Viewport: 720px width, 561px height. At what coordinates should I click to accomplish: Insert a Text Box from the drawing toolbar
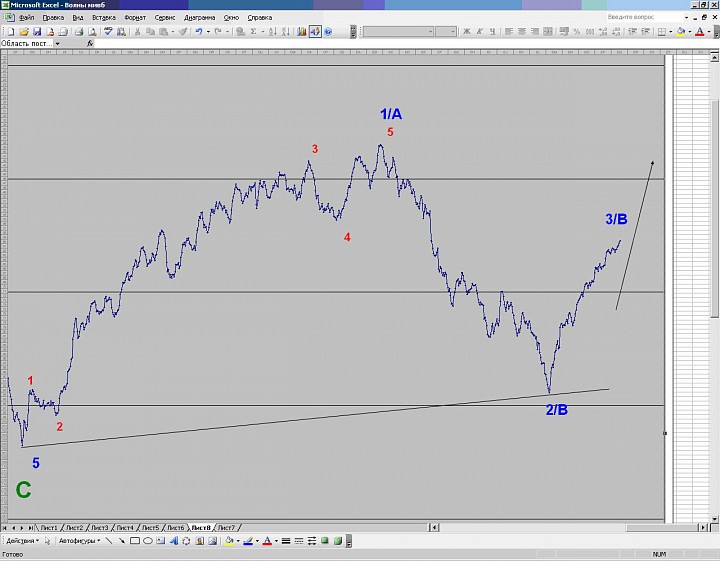[x=160, y=541]
